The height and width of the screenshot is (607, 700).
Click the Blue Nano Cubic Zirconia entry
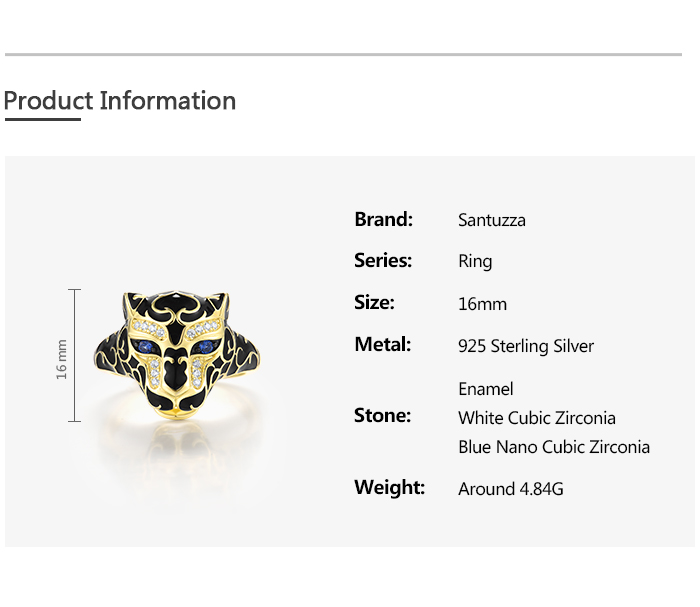554,447
